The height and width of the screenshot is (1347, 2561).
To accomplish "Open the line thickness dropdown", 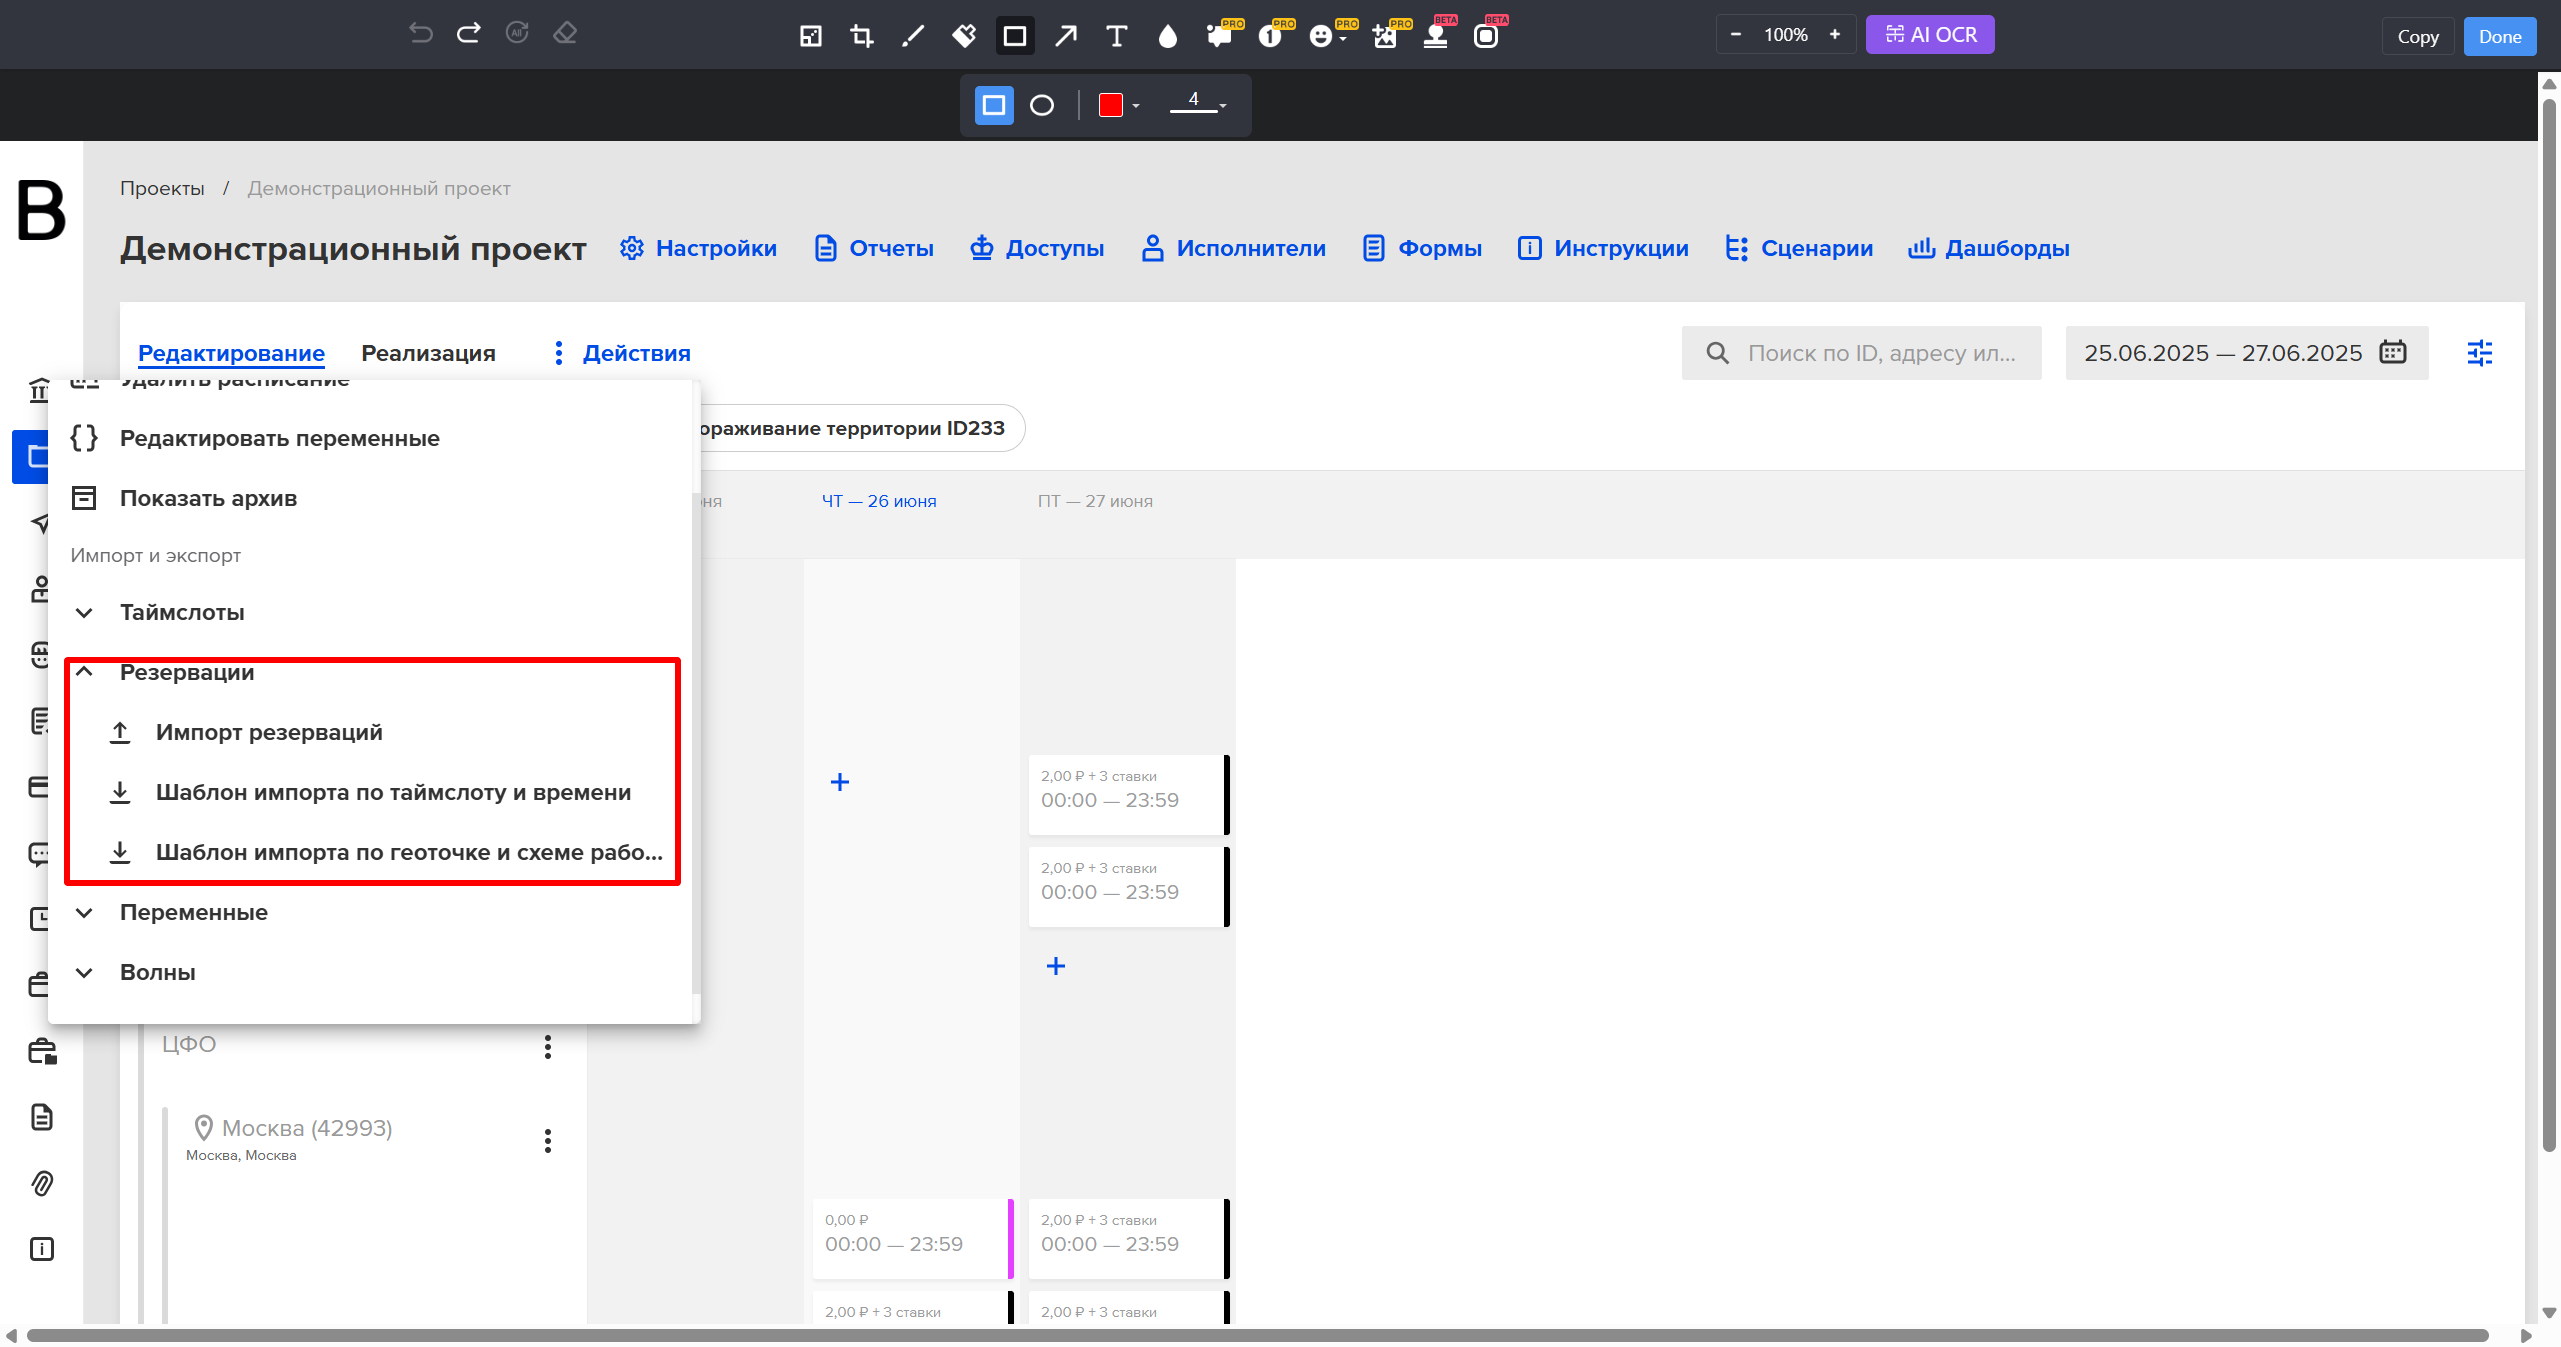I will point(1198,104).
